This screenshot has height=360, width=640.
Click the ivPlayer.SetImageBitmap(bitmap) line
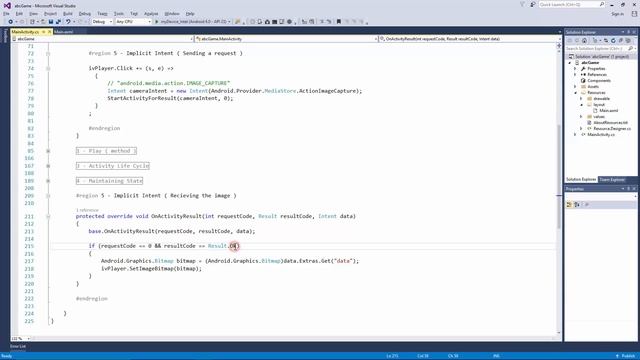151,269
